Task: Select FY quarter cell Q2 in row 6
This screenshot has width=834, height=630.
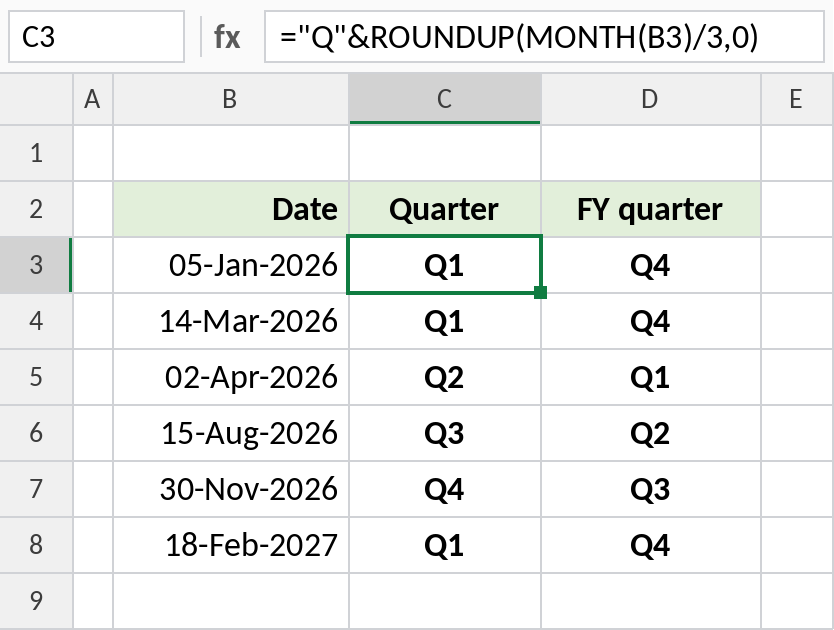Action: (651, 433)
